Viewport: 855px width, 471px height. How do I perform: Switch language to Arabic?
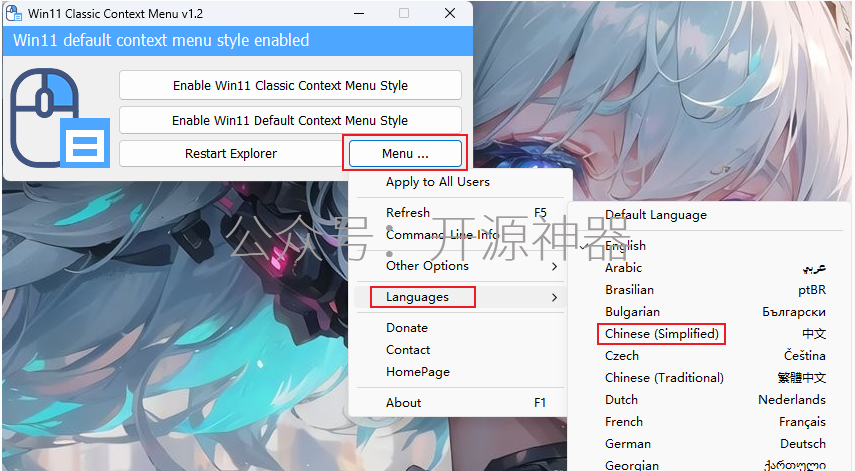coord(709,268)
